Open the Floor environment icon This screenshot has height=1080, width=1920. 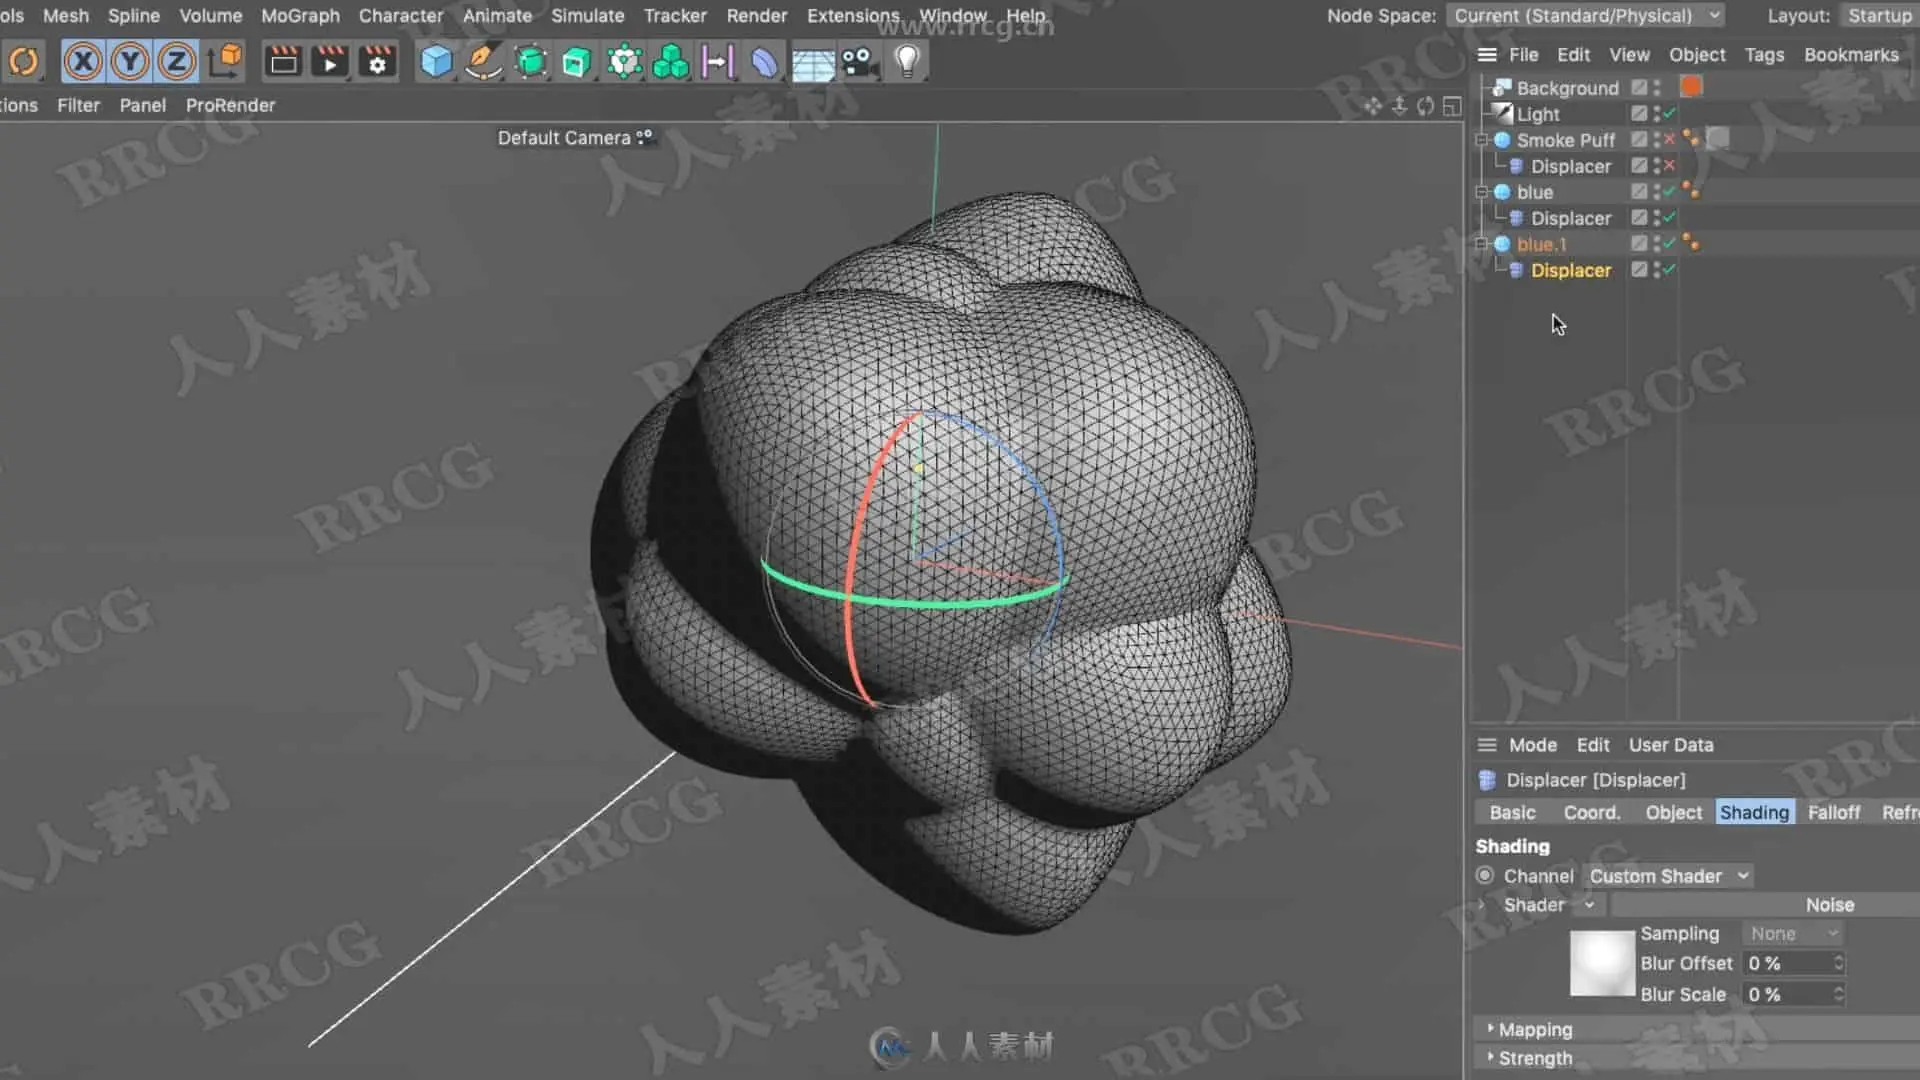(813, 62)
